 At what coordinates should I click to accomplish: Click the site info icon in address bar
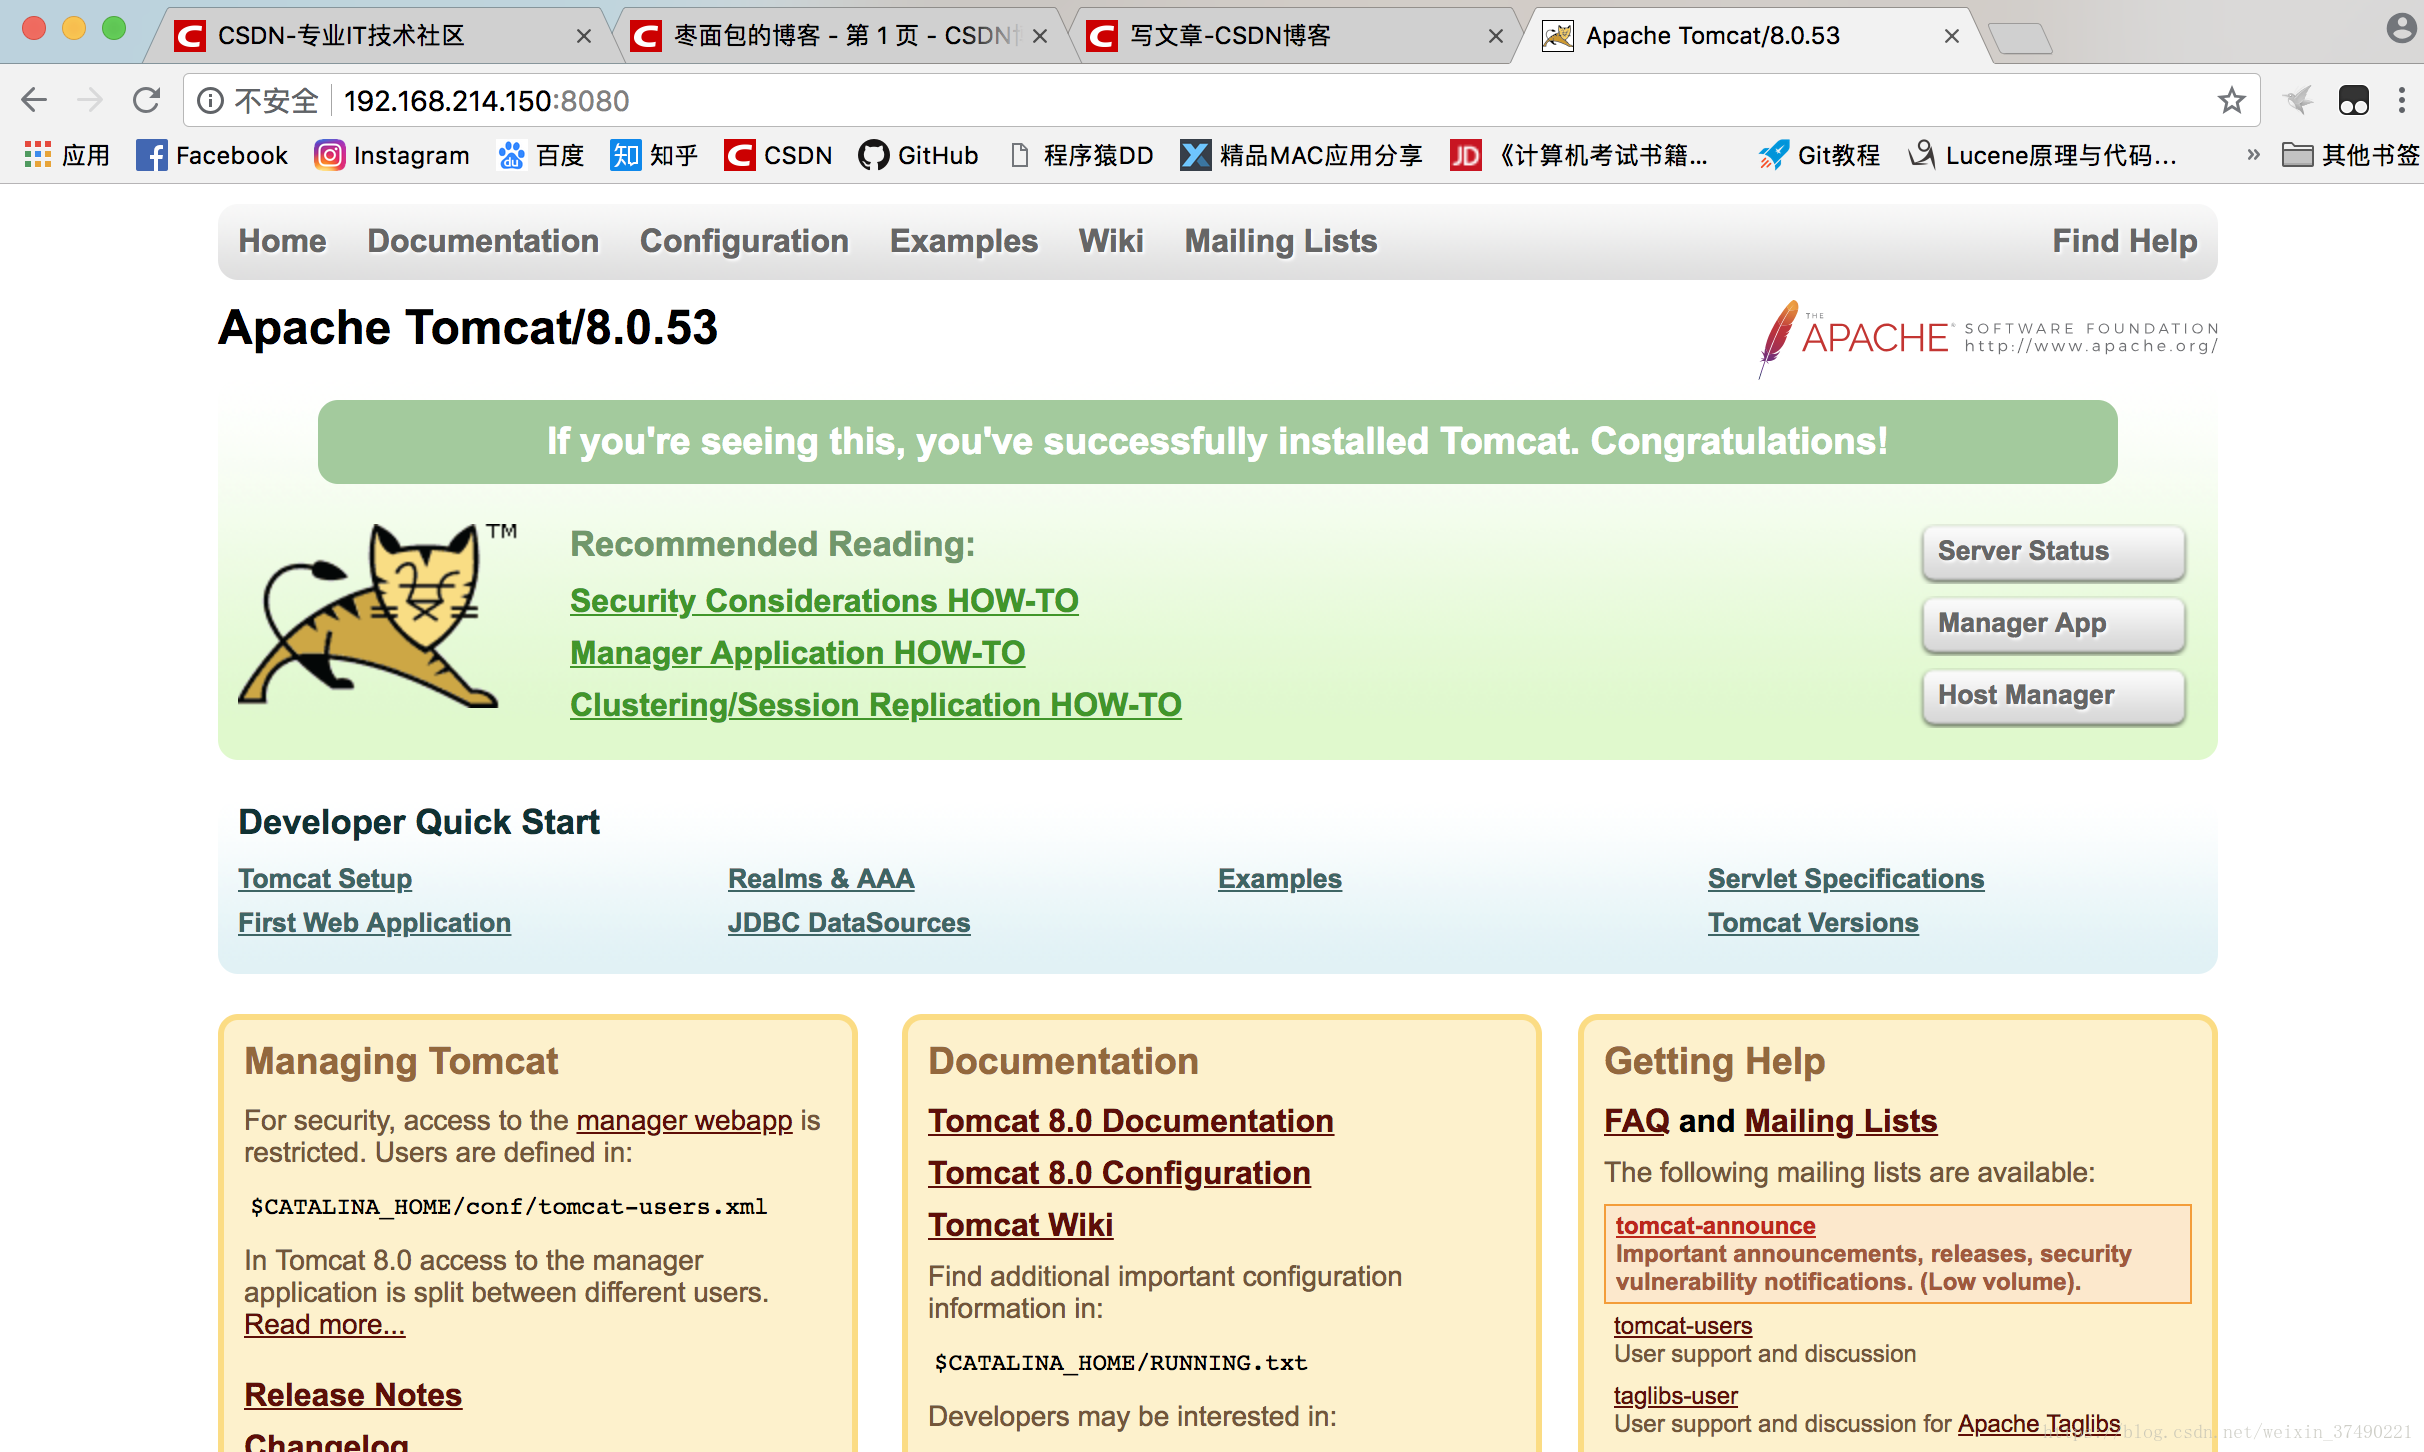210,101
